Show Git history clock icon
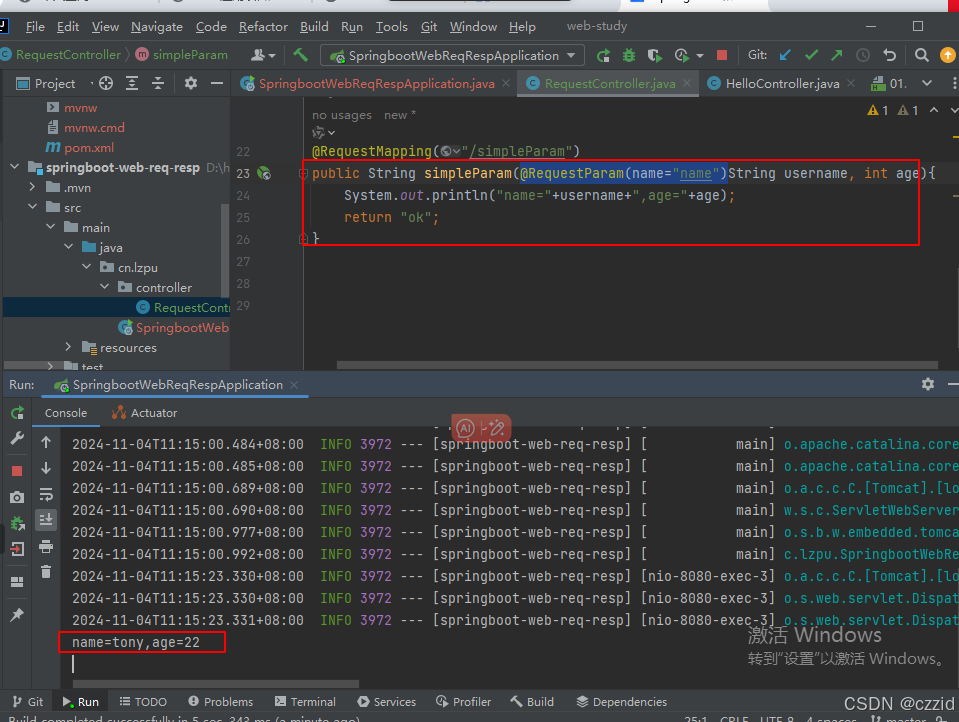This screenshot has width=959, height=722. pos(863,56)
